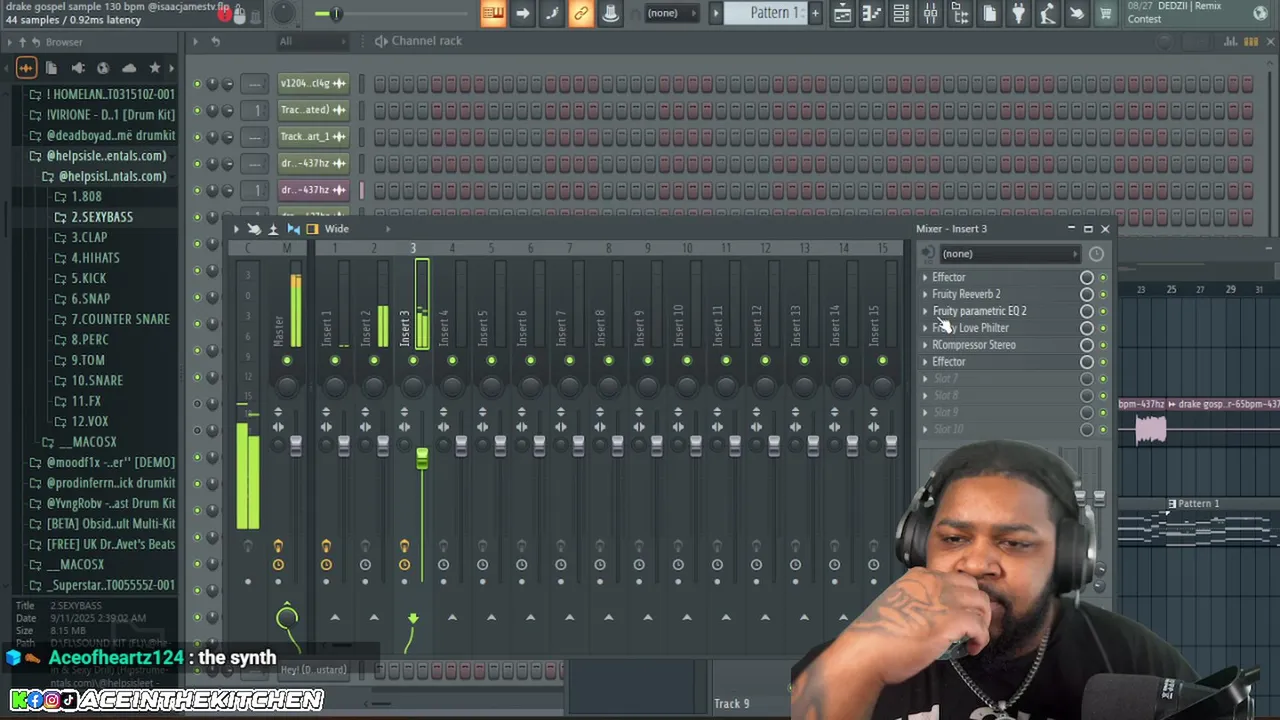Open the shopping cart content library

click(x=1106, y=13)
